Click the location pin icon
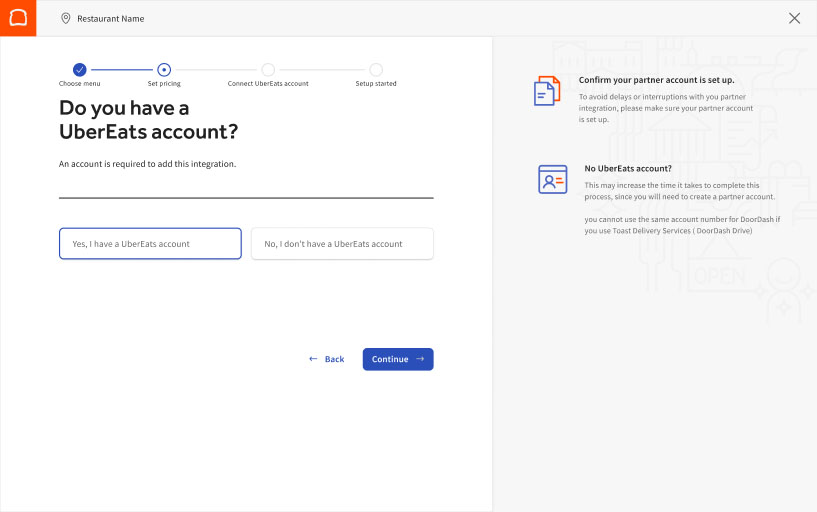 [66, 18]
